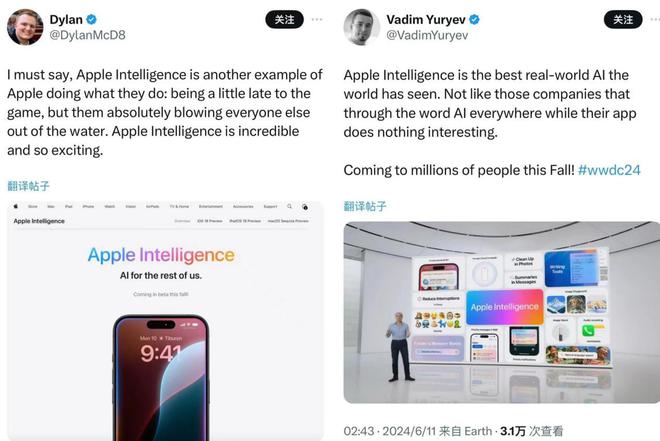
Task: Click the shopping bag icon in Apple navbar
Action: coord(305,207)
